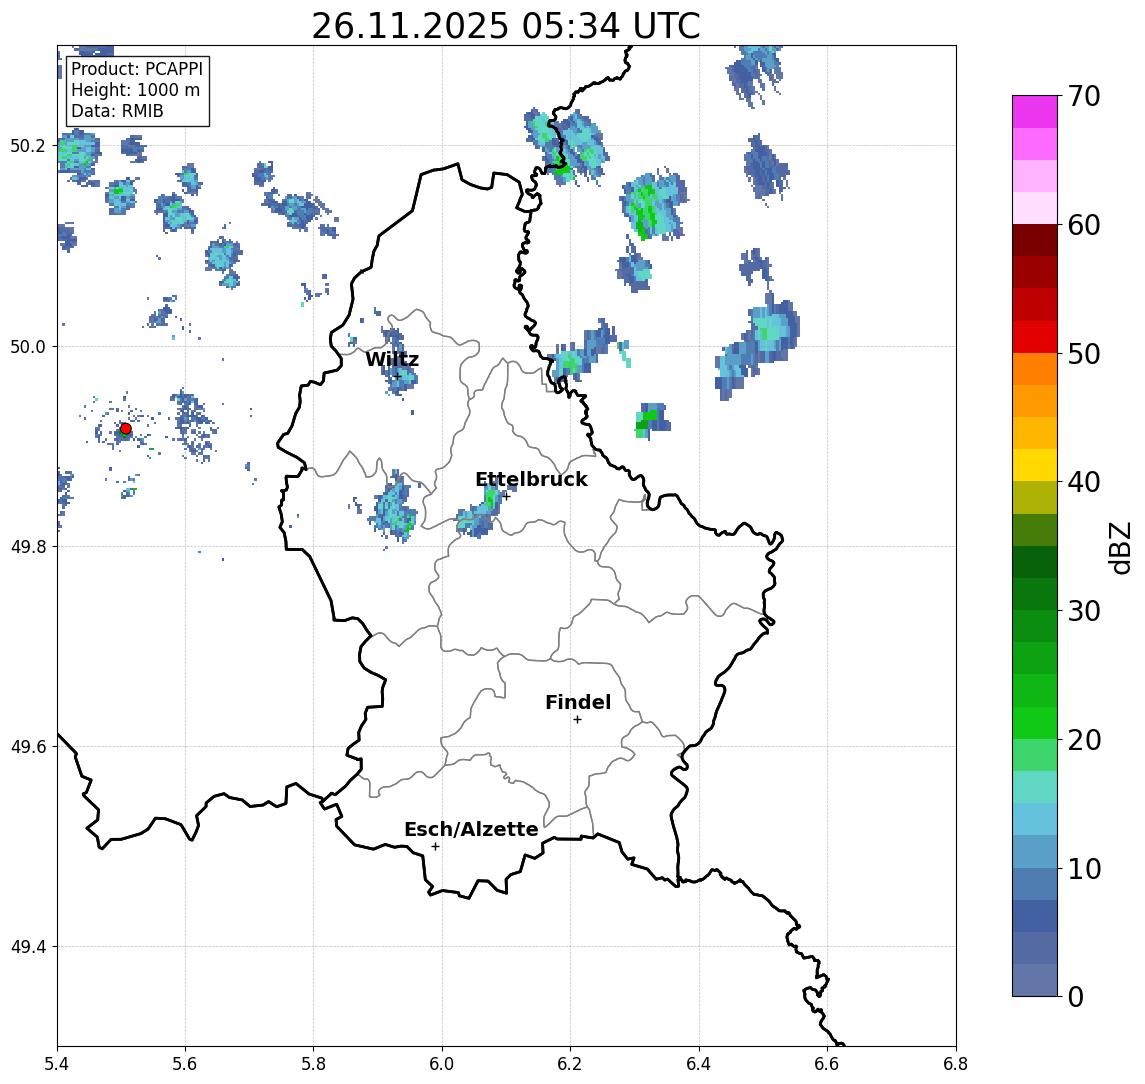Click the light blue colorbar segment near 15
This screenshot has height=1084, width=1145.
click(x=1035, y=819)
